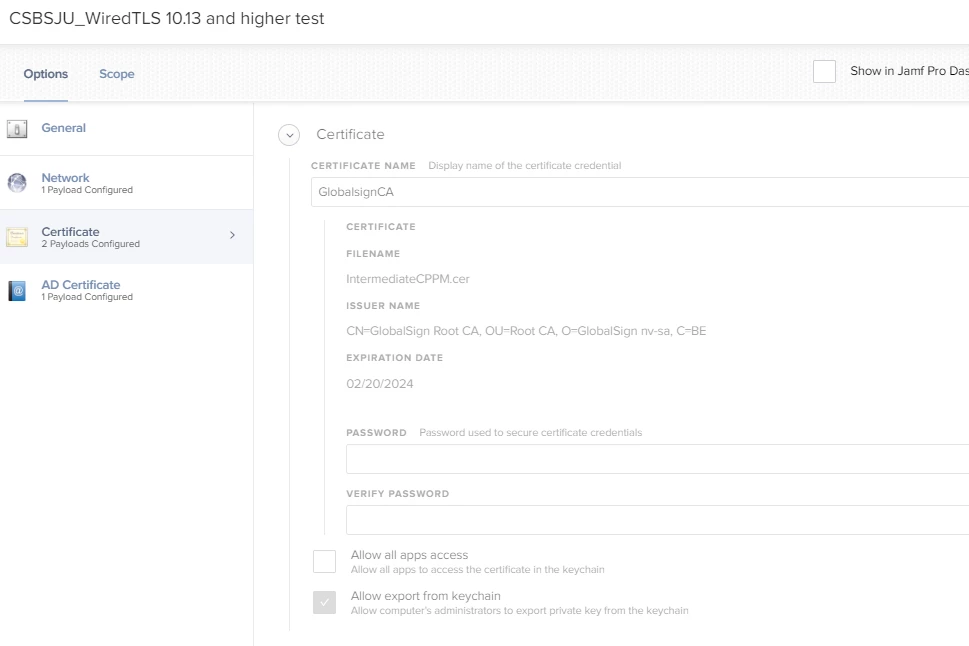
Task: Toggle Allow export from keychain checkbox
Action: pos(324,602)
